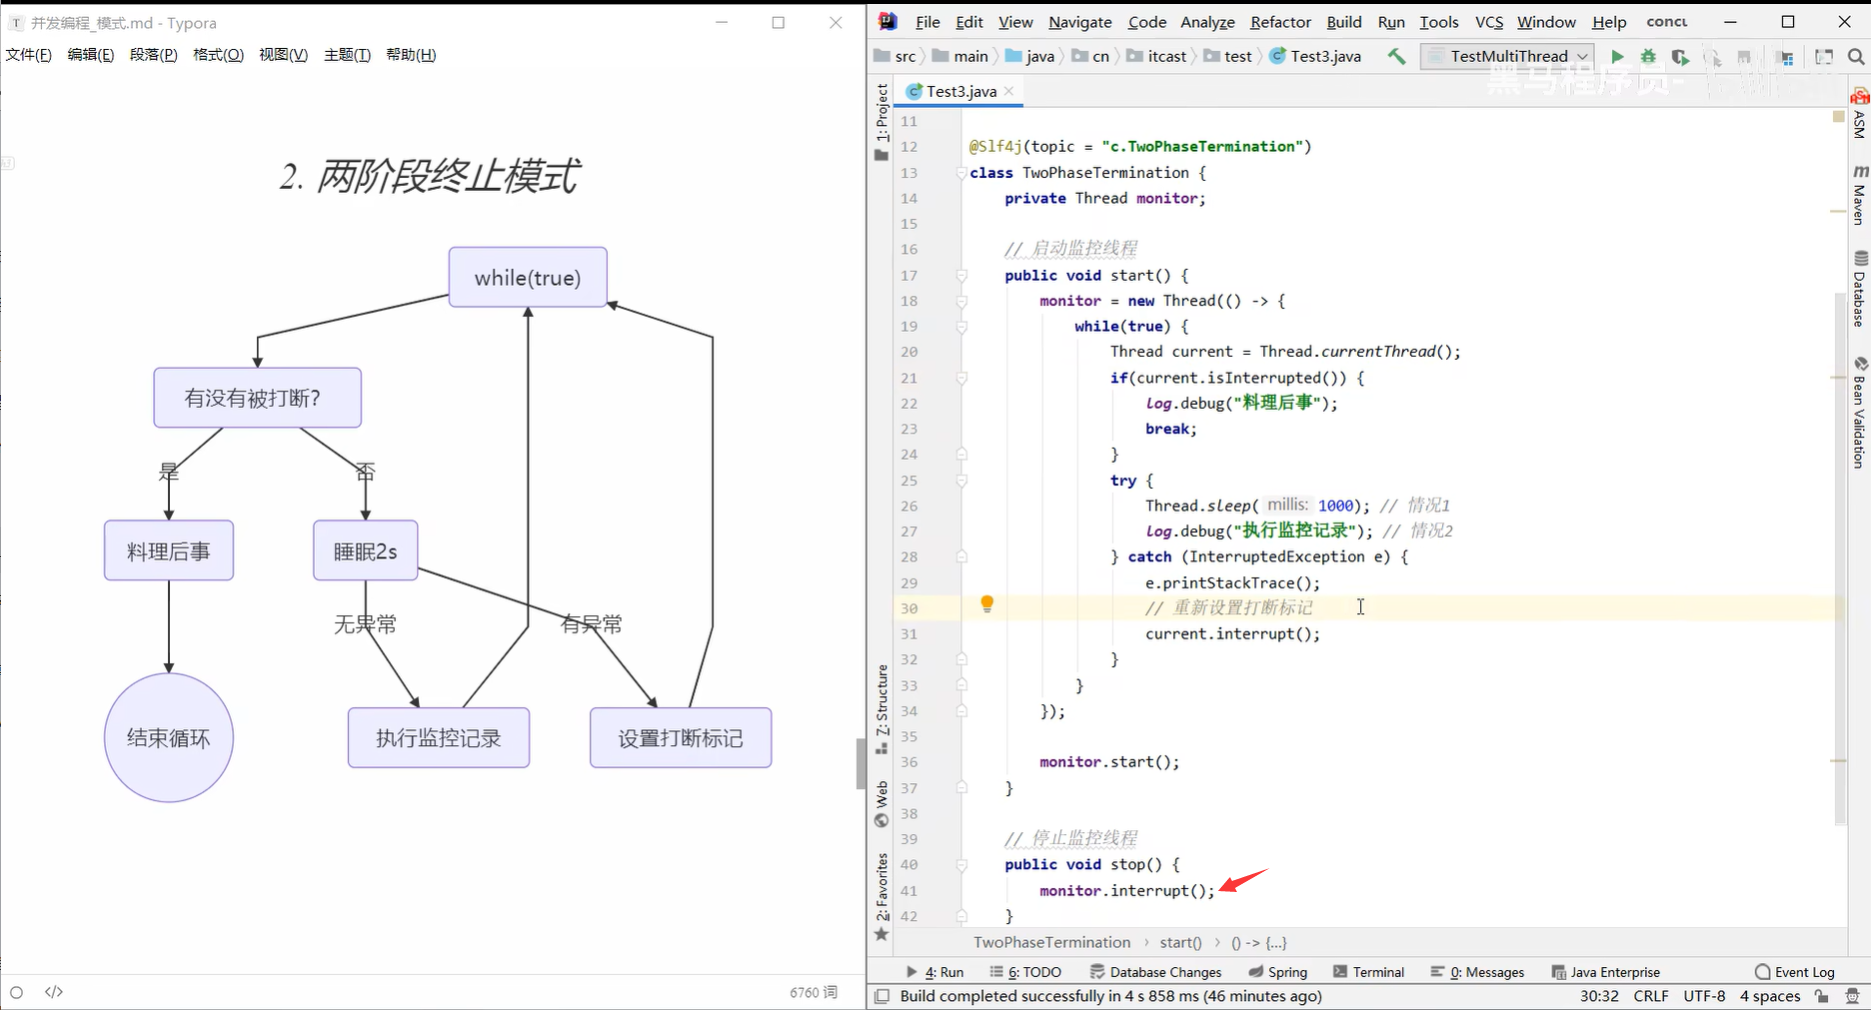Collapse the lambda fold at line 18

click(961, 301)
